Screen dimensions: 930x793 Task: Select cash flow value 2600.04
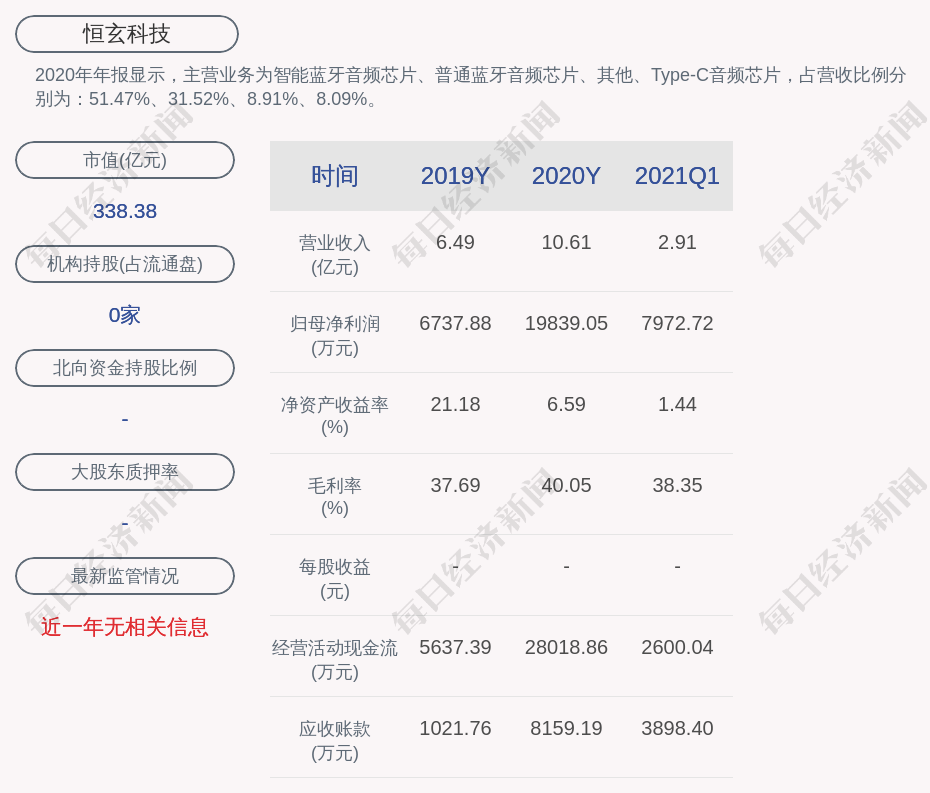[x=677, y=647]
